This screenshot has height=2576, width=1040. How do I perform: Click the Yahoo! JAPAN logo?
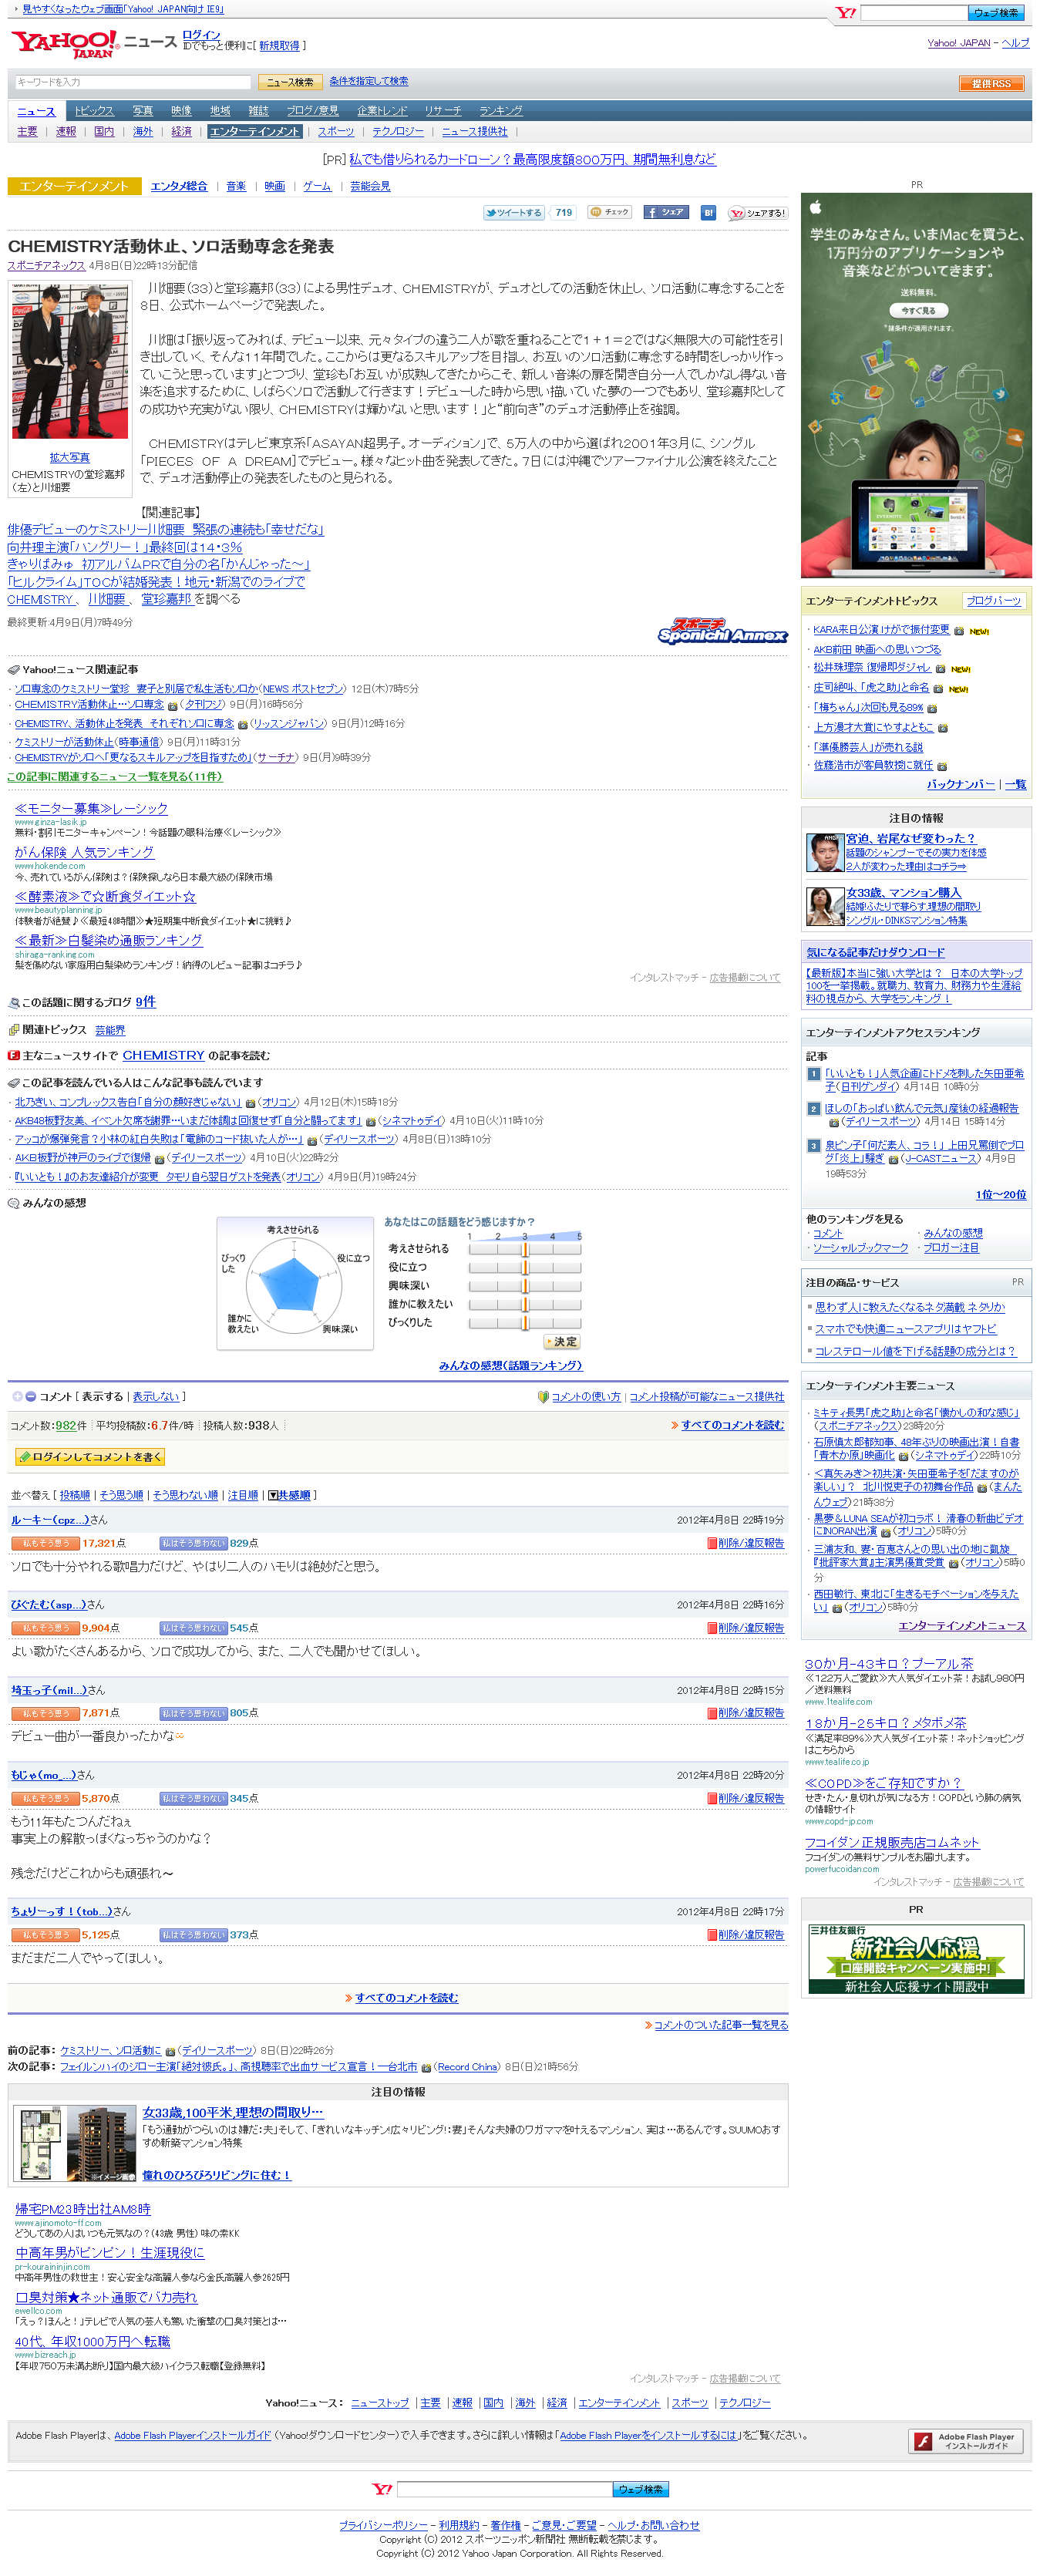click(65, 44)
